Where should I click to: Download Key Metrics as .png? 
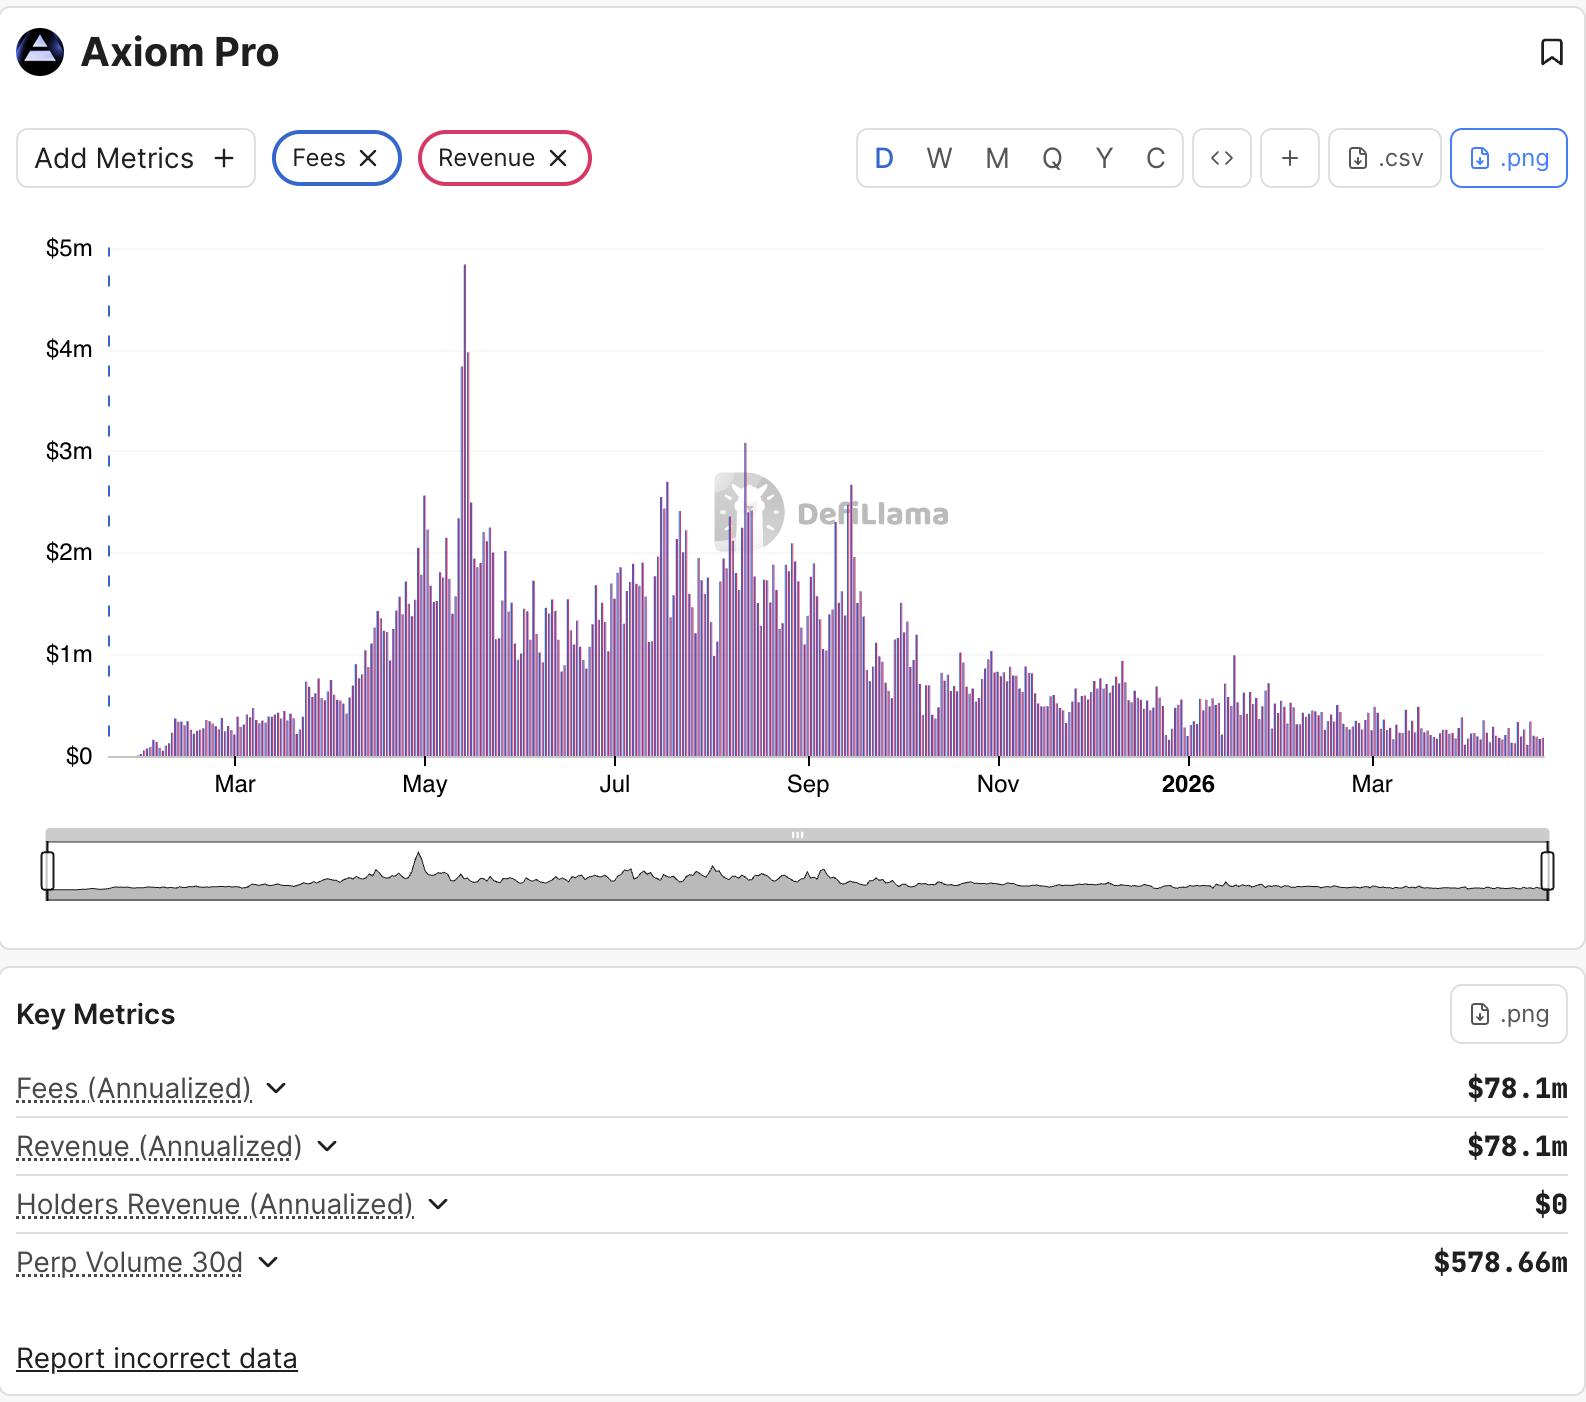click(1509, 1014)
